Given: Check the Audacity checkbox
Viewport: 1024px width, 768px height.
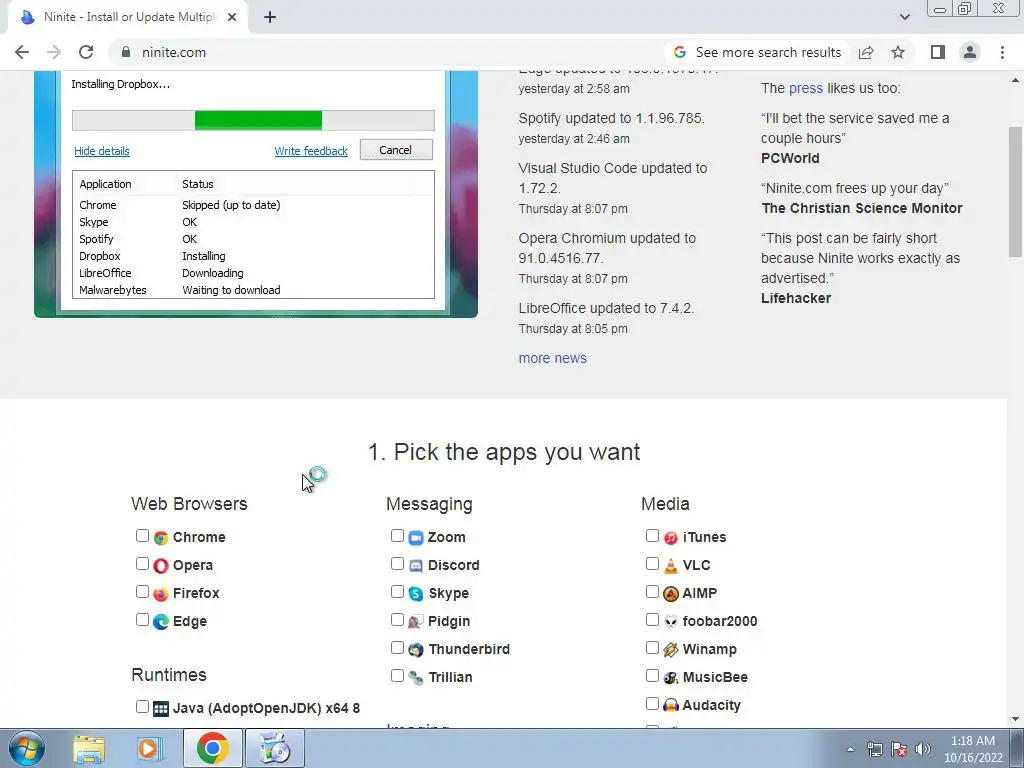Looking at the screenshot, I should 652,703.
